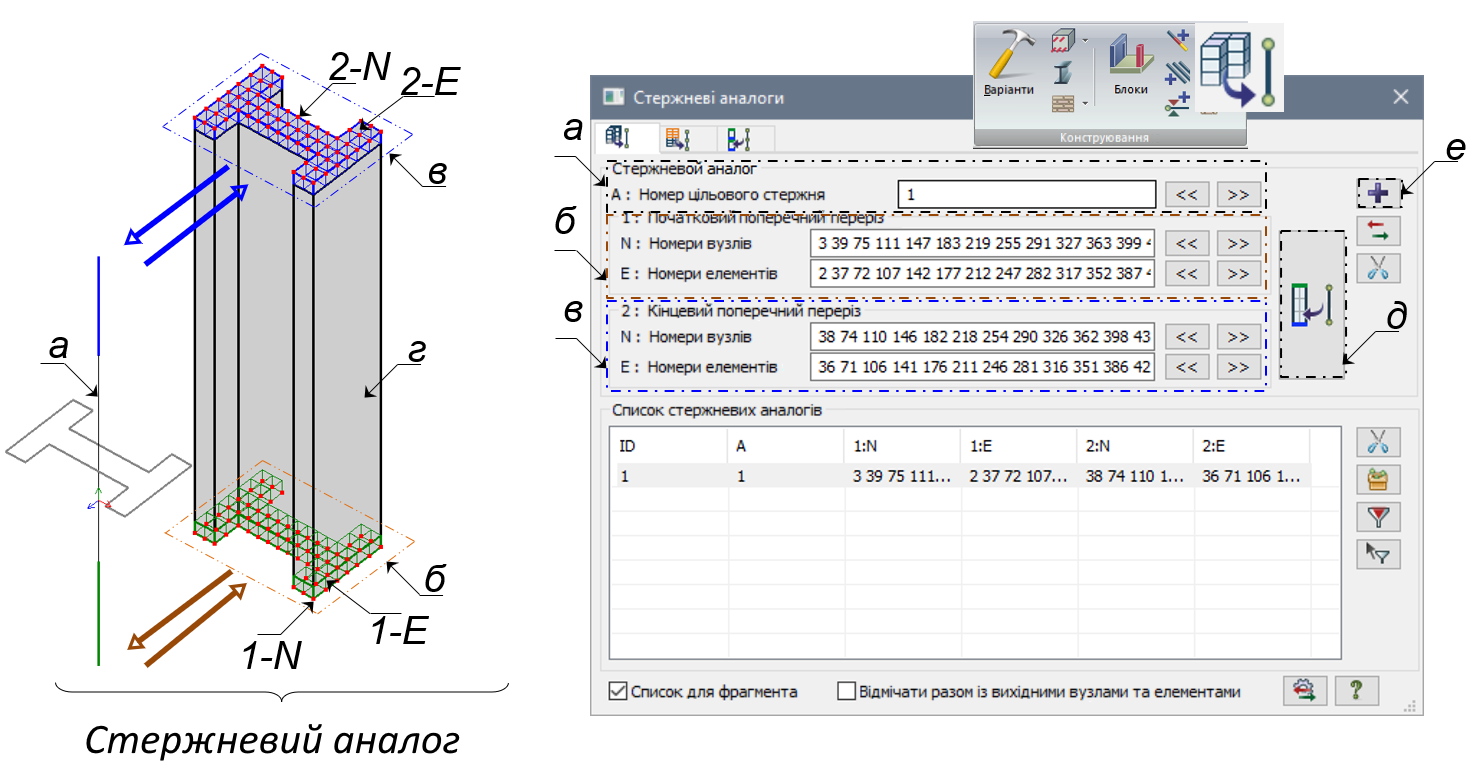1479x781 pixels.
Task: Click the red-green swap arrows icon
Action: tap(1378, 231)
